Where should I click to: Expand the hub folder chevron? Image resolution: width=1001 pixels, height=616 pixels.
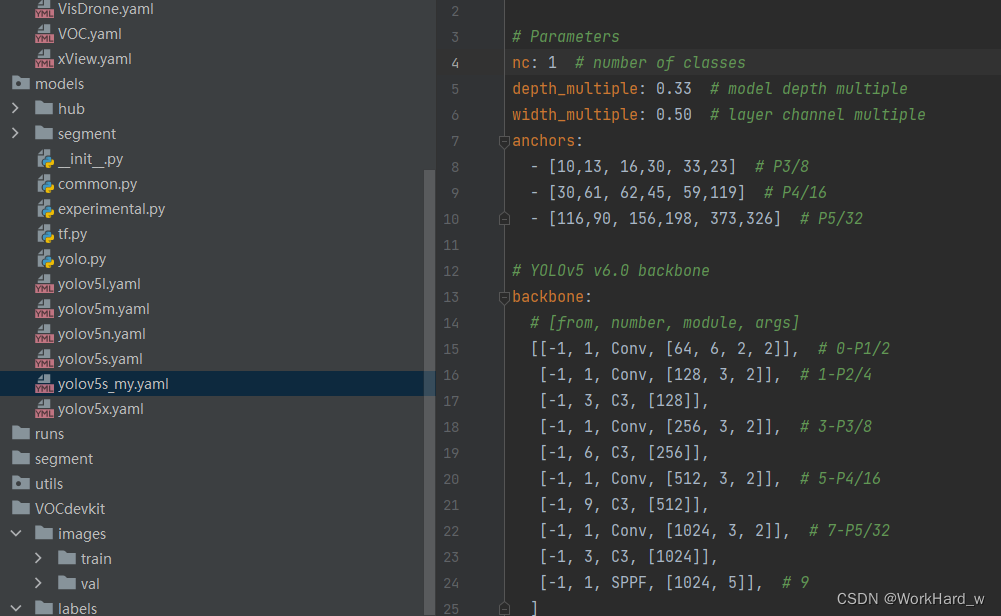[x=15, y=109]
